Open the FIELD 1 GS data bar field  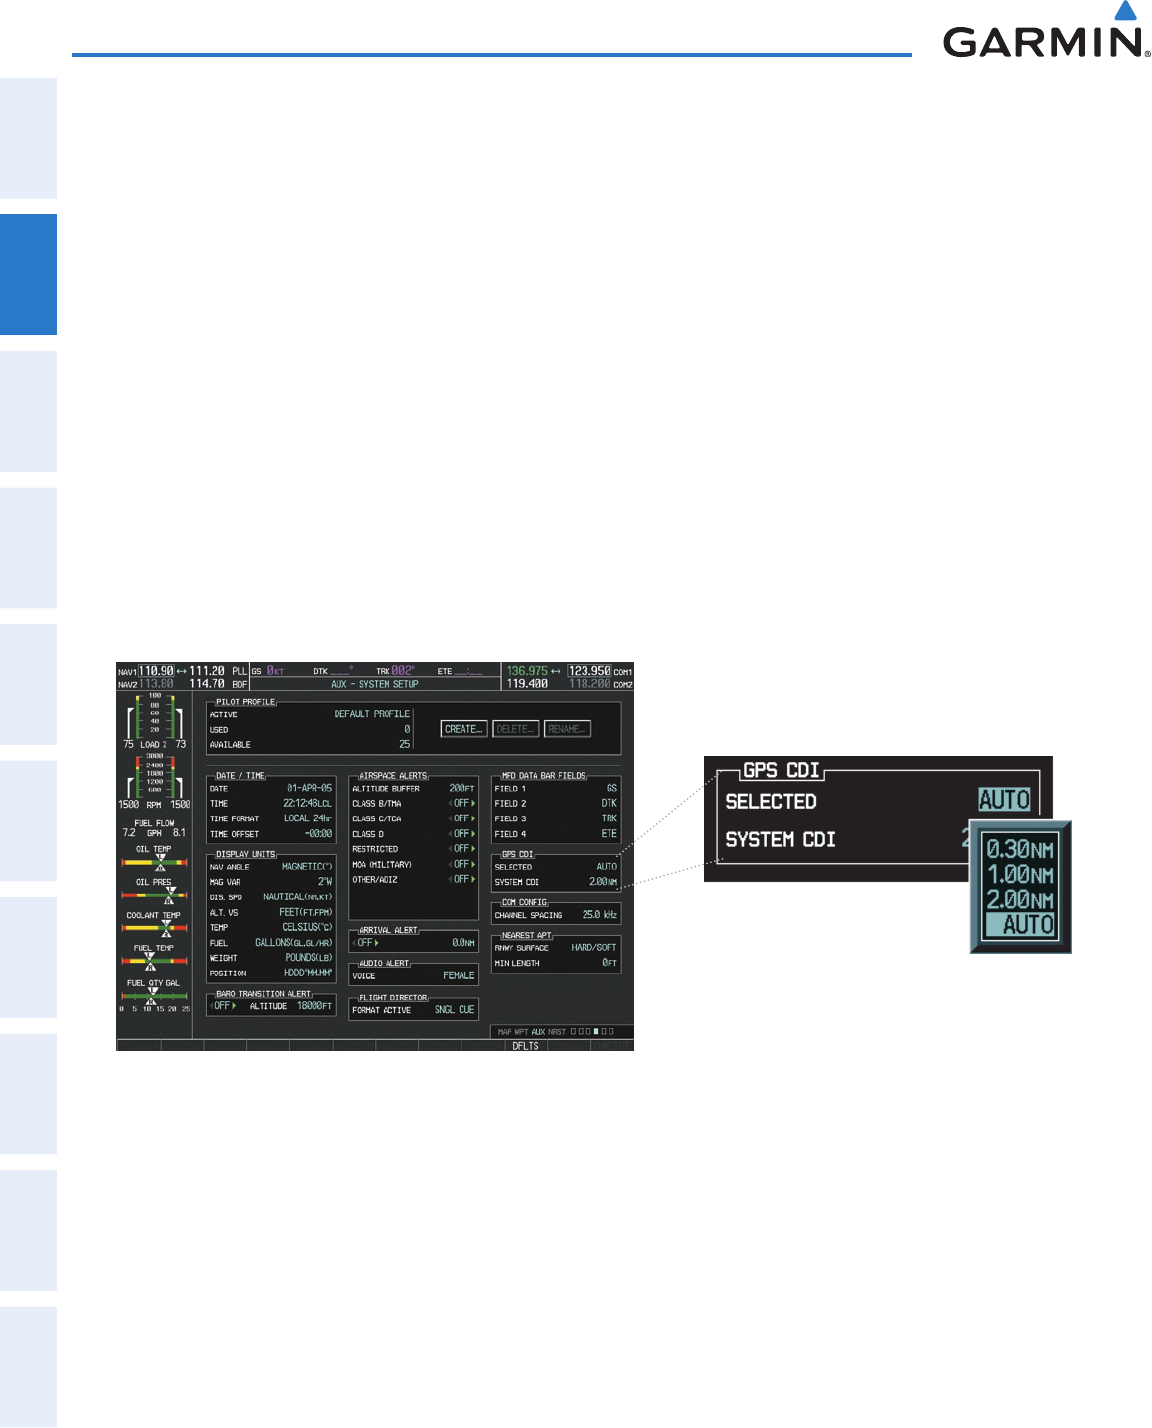611,788
